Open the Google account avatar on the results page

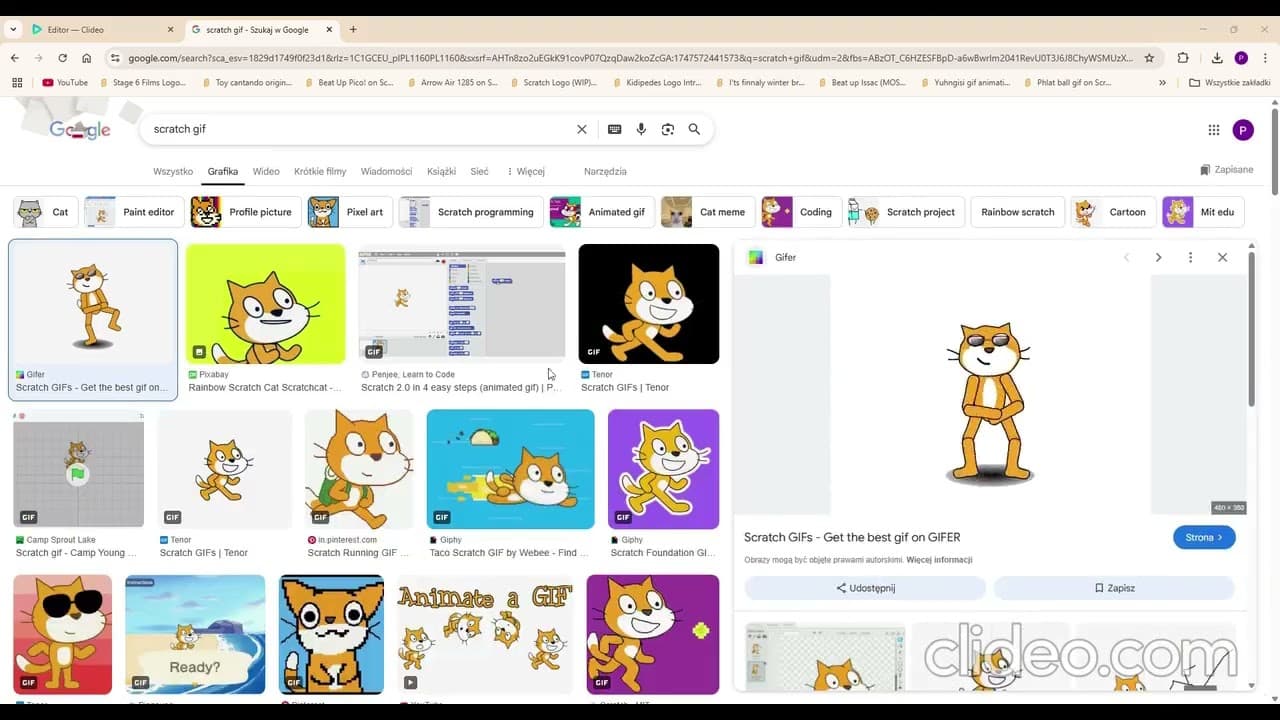click(1243, 129)
